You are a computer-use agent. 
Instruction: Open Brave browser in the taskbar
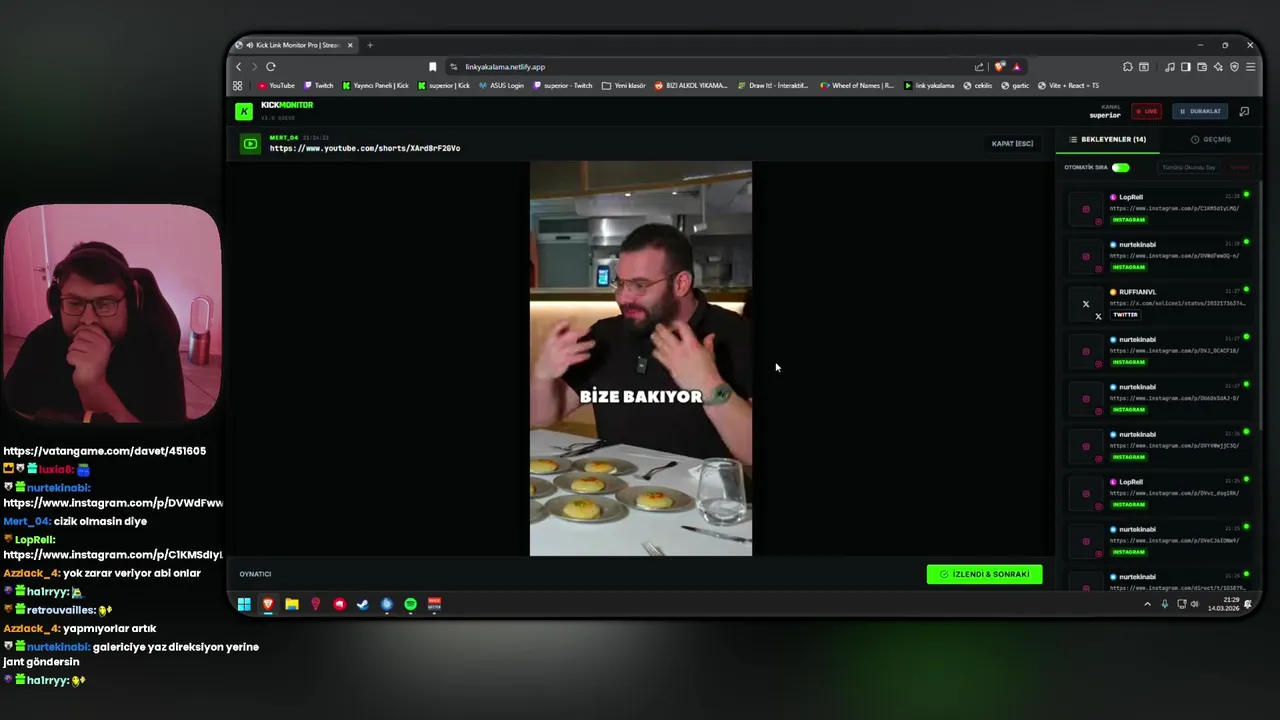268,604
